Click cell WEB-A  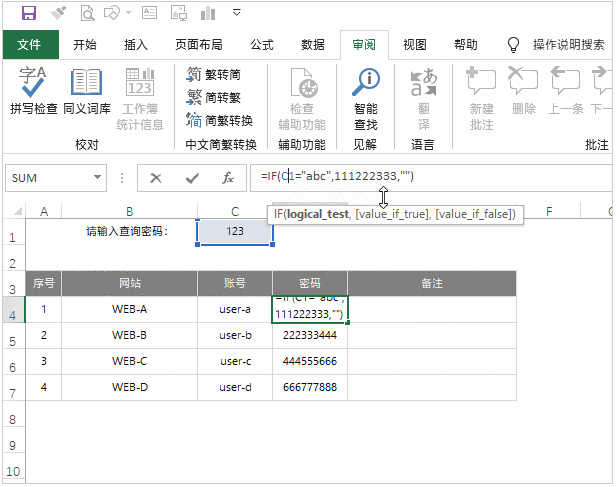click(130, 309)
